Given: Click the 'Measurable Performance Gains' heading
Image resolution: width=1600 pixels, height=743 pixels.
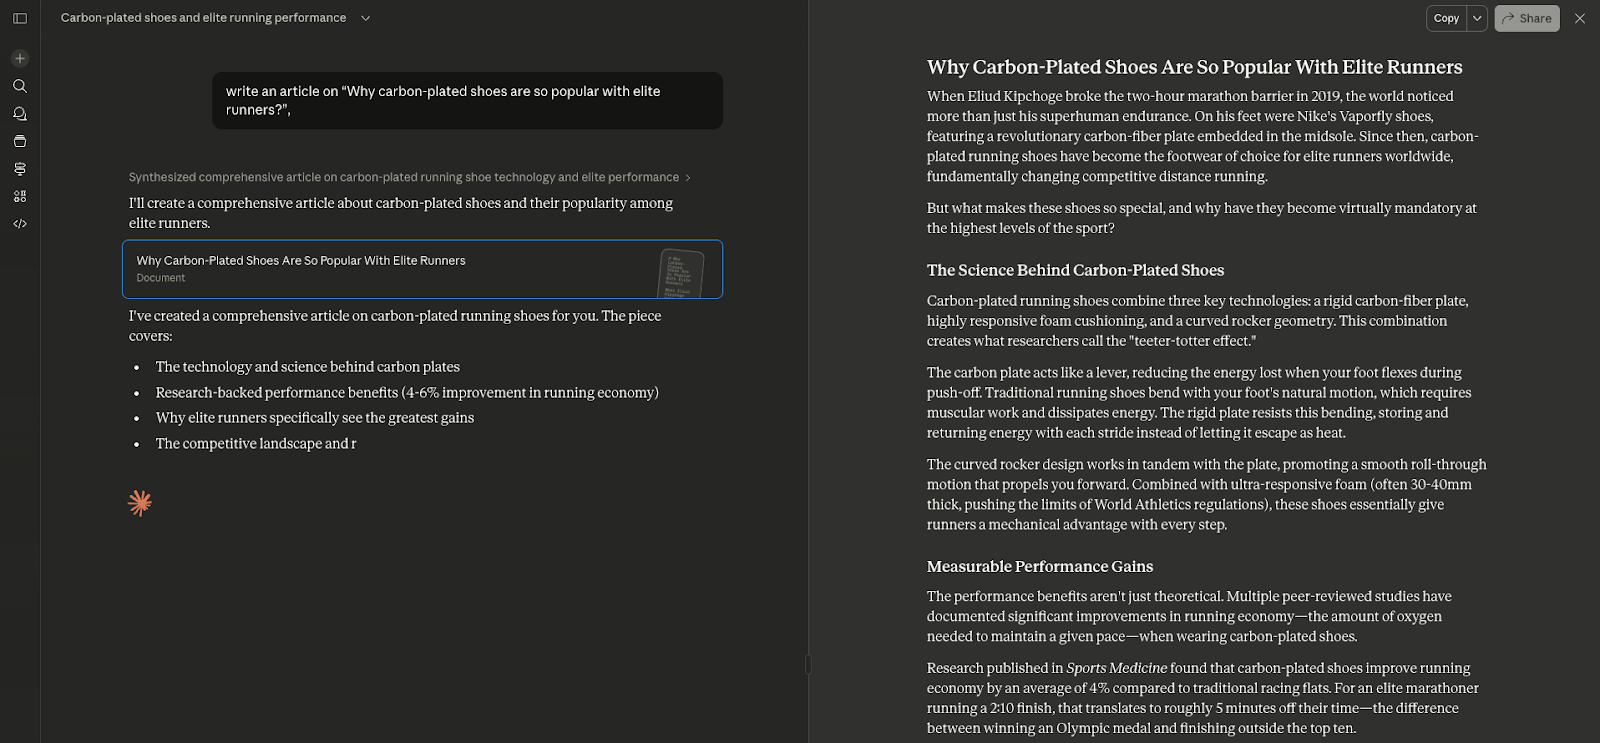Looking at the screenshot, I should pos(1040,566).
